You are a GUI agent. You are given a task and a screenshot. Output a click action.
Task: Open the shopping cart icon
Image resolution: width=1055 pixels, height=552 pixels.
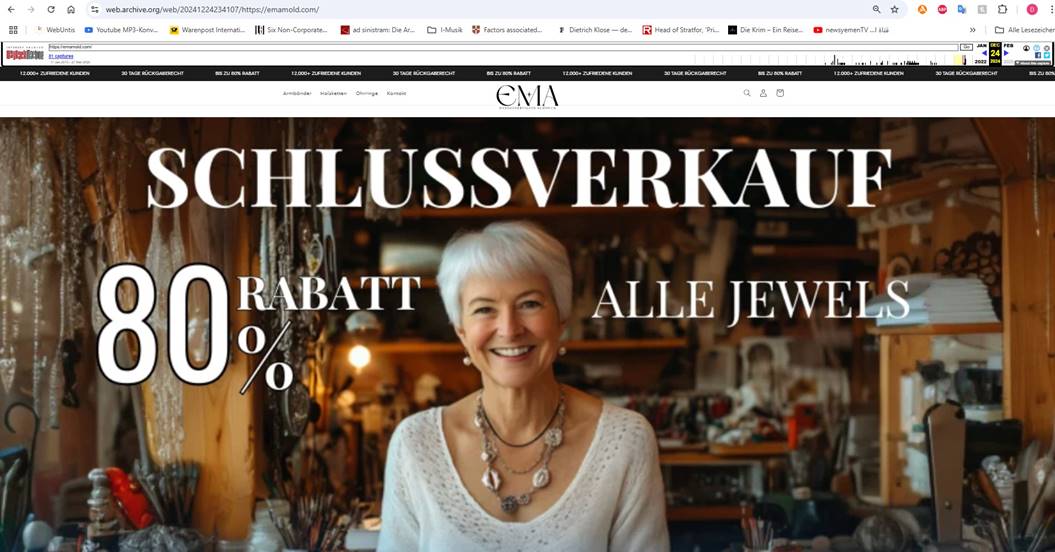(x=780, y=93)
